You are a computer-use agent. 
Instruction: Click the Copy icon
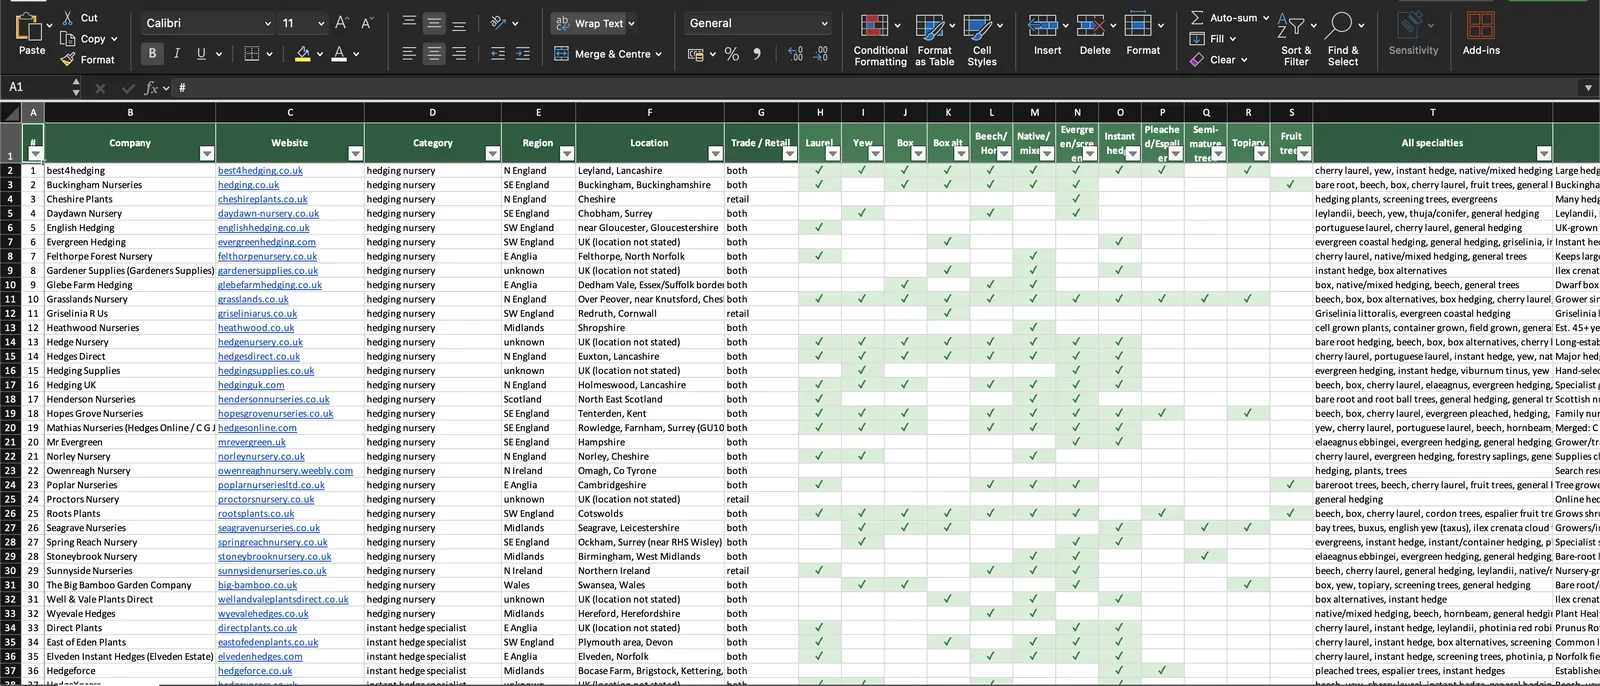coord(68,39)
